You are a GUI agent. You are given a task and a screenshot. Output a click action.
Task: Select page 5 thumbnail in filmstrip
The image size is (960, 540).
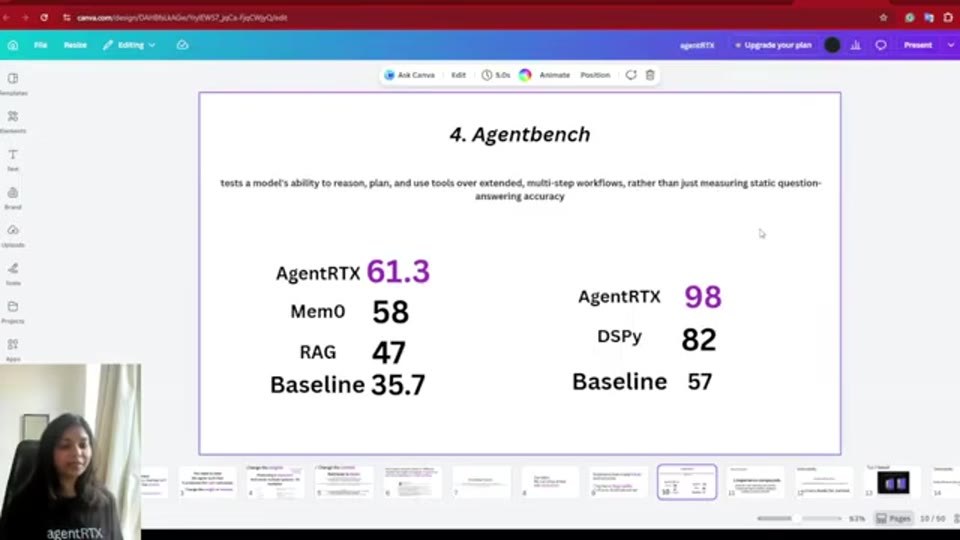[344, 482]
